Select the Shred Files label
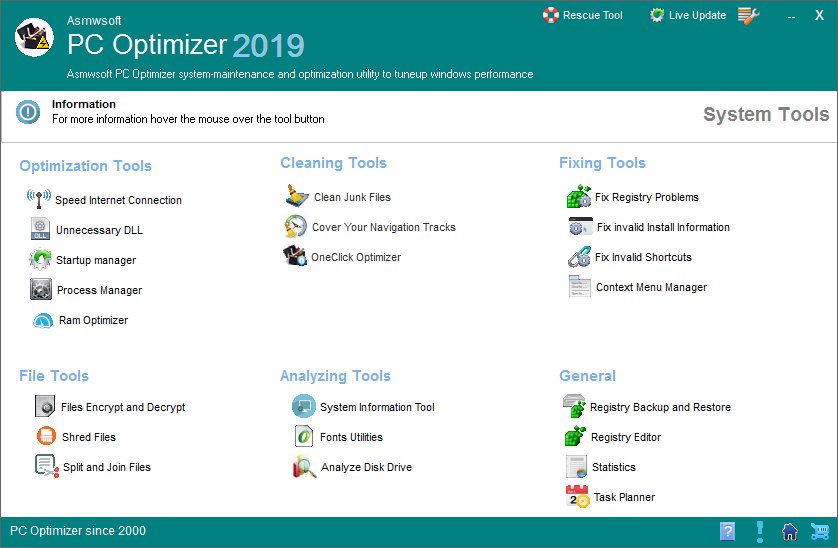This screenshot has width=838, height=548. 89,437
